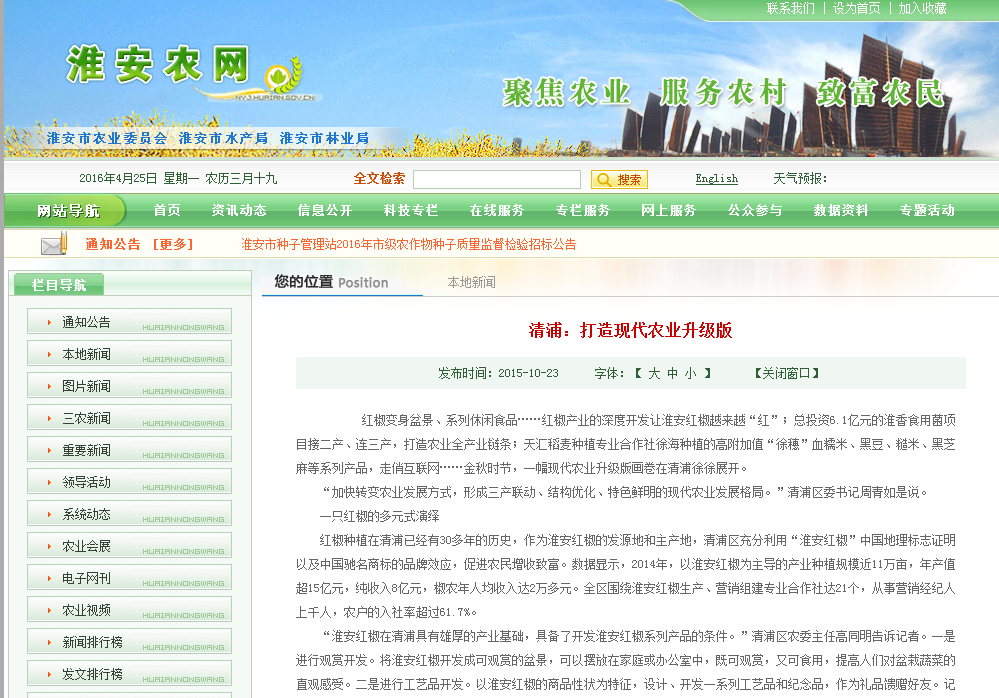Click the magnifier search button
The width and height of the screenshot is (999, 698).
pyautogui.click(x=619, y=180)
